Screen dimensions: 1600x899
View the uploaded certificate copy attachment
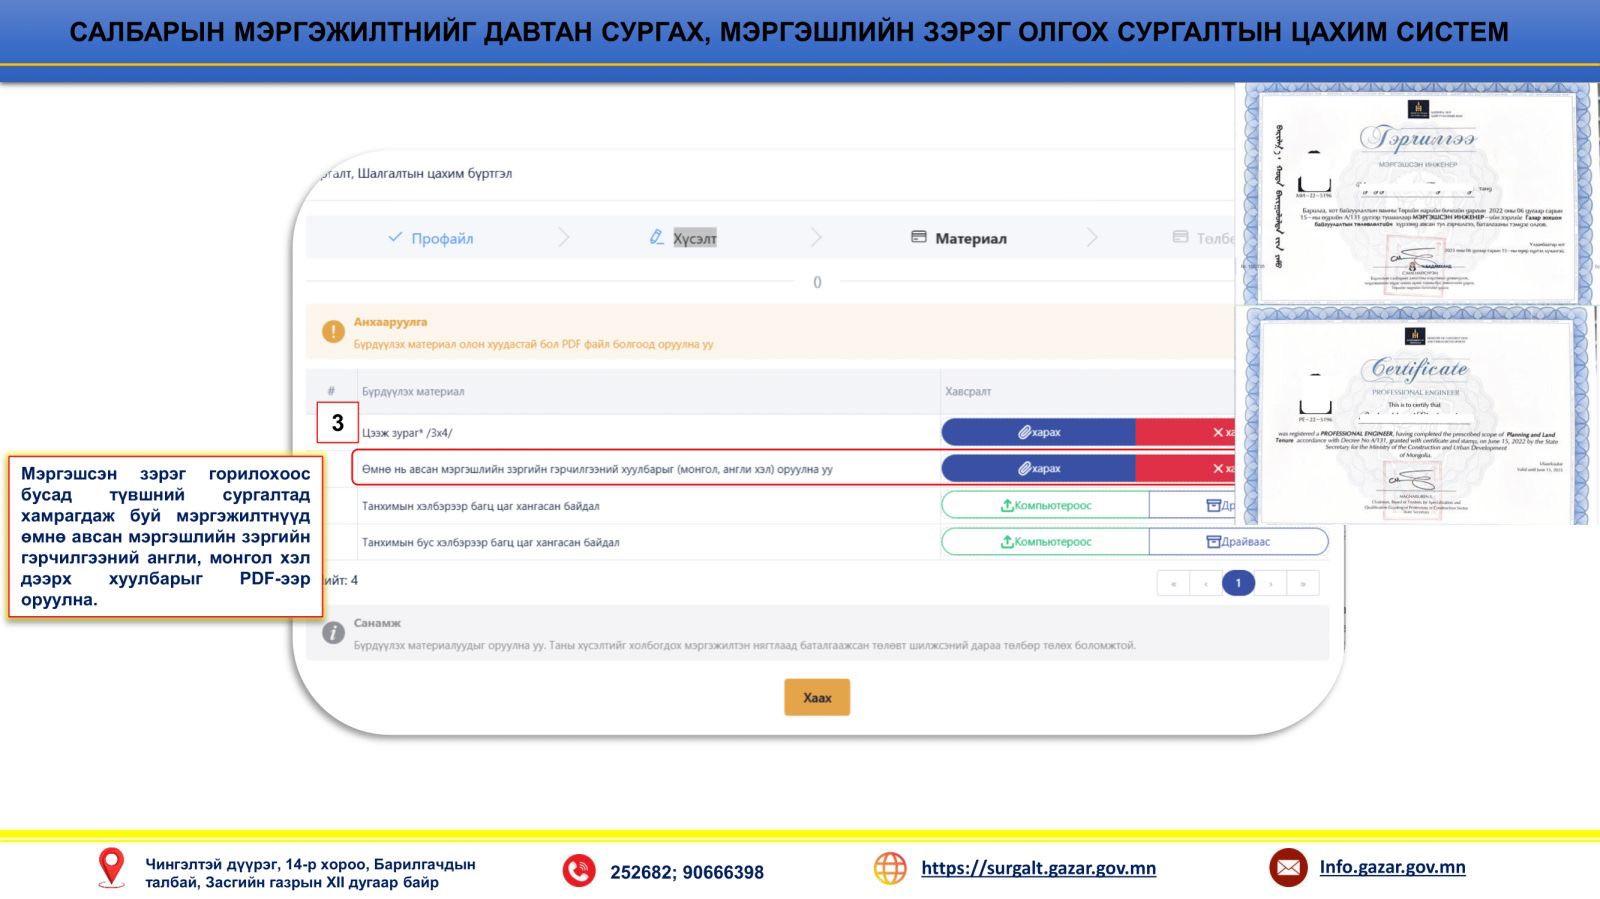coord(1038,468)
